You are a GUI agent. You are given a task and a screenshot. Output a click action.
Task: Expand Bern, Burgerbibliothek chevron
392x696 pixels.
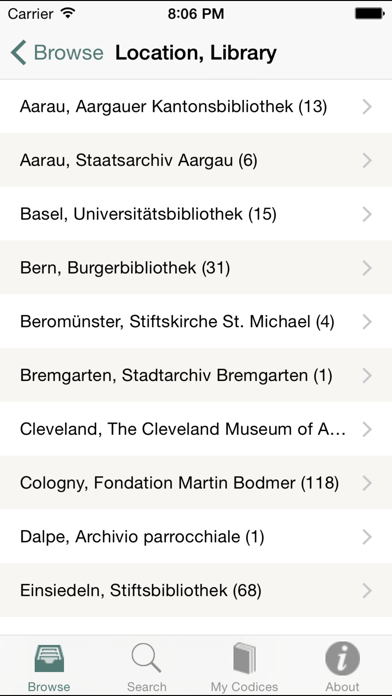(x=367, y=268)
